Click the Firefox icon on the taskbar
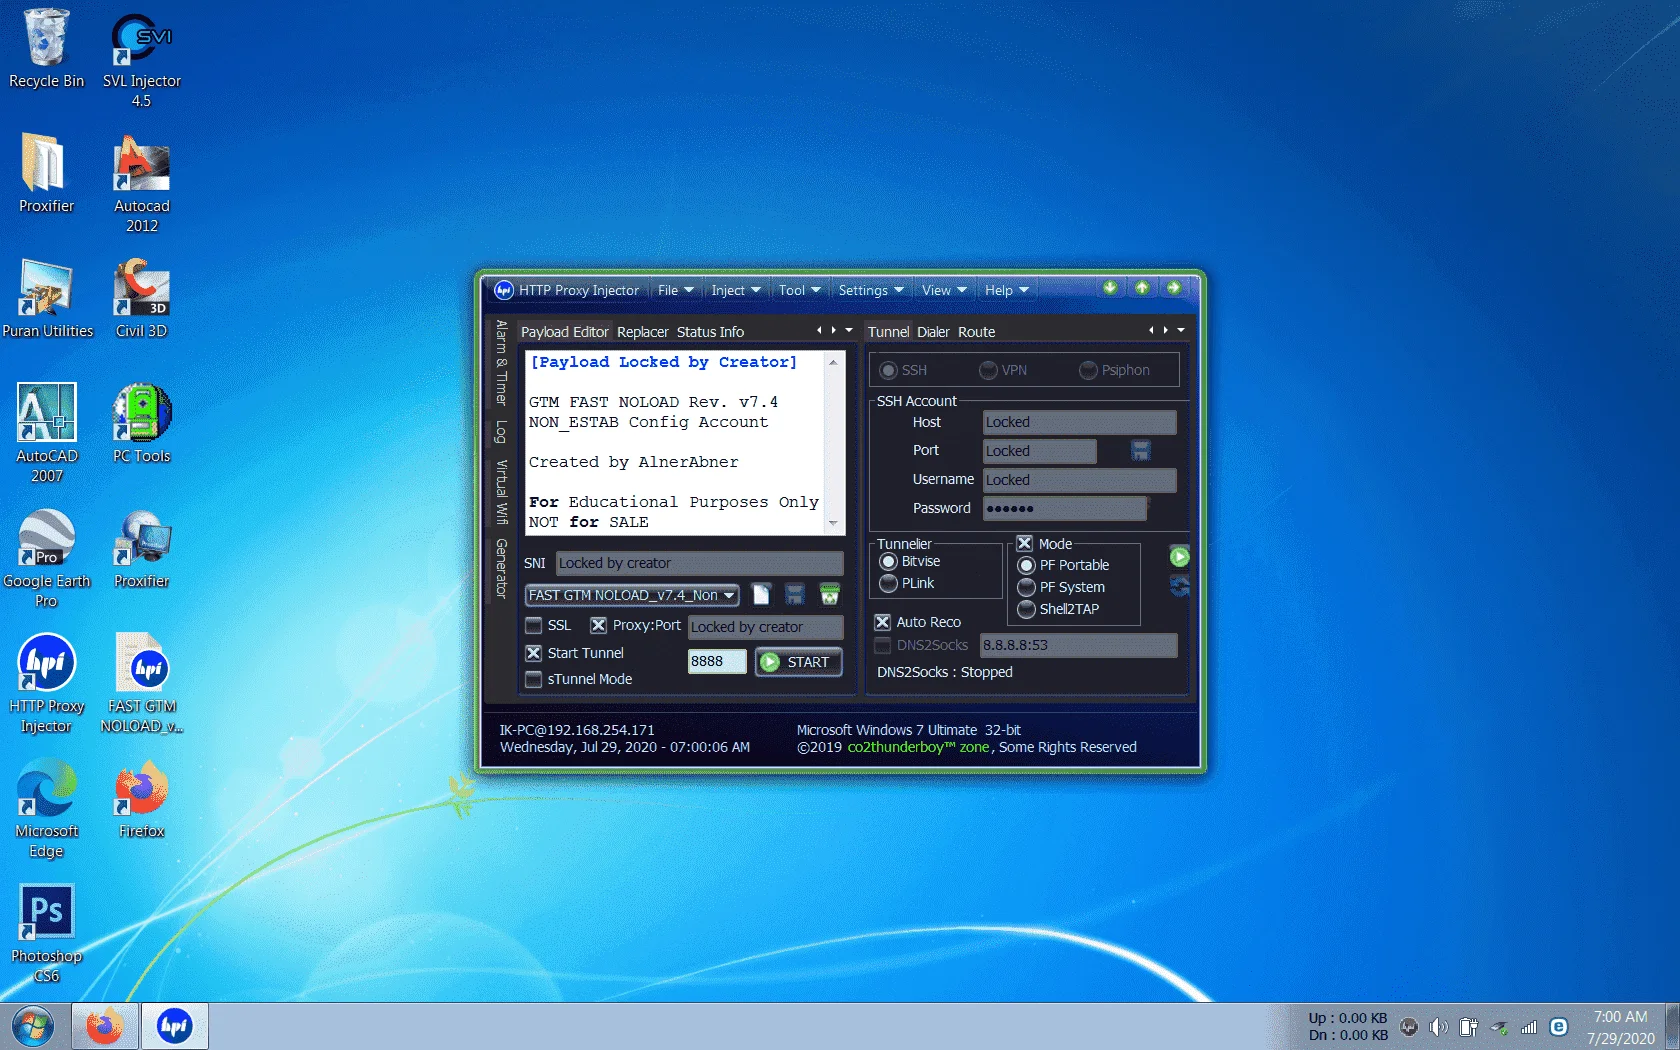The image size is (1680, 1050). coord(104,1027)
